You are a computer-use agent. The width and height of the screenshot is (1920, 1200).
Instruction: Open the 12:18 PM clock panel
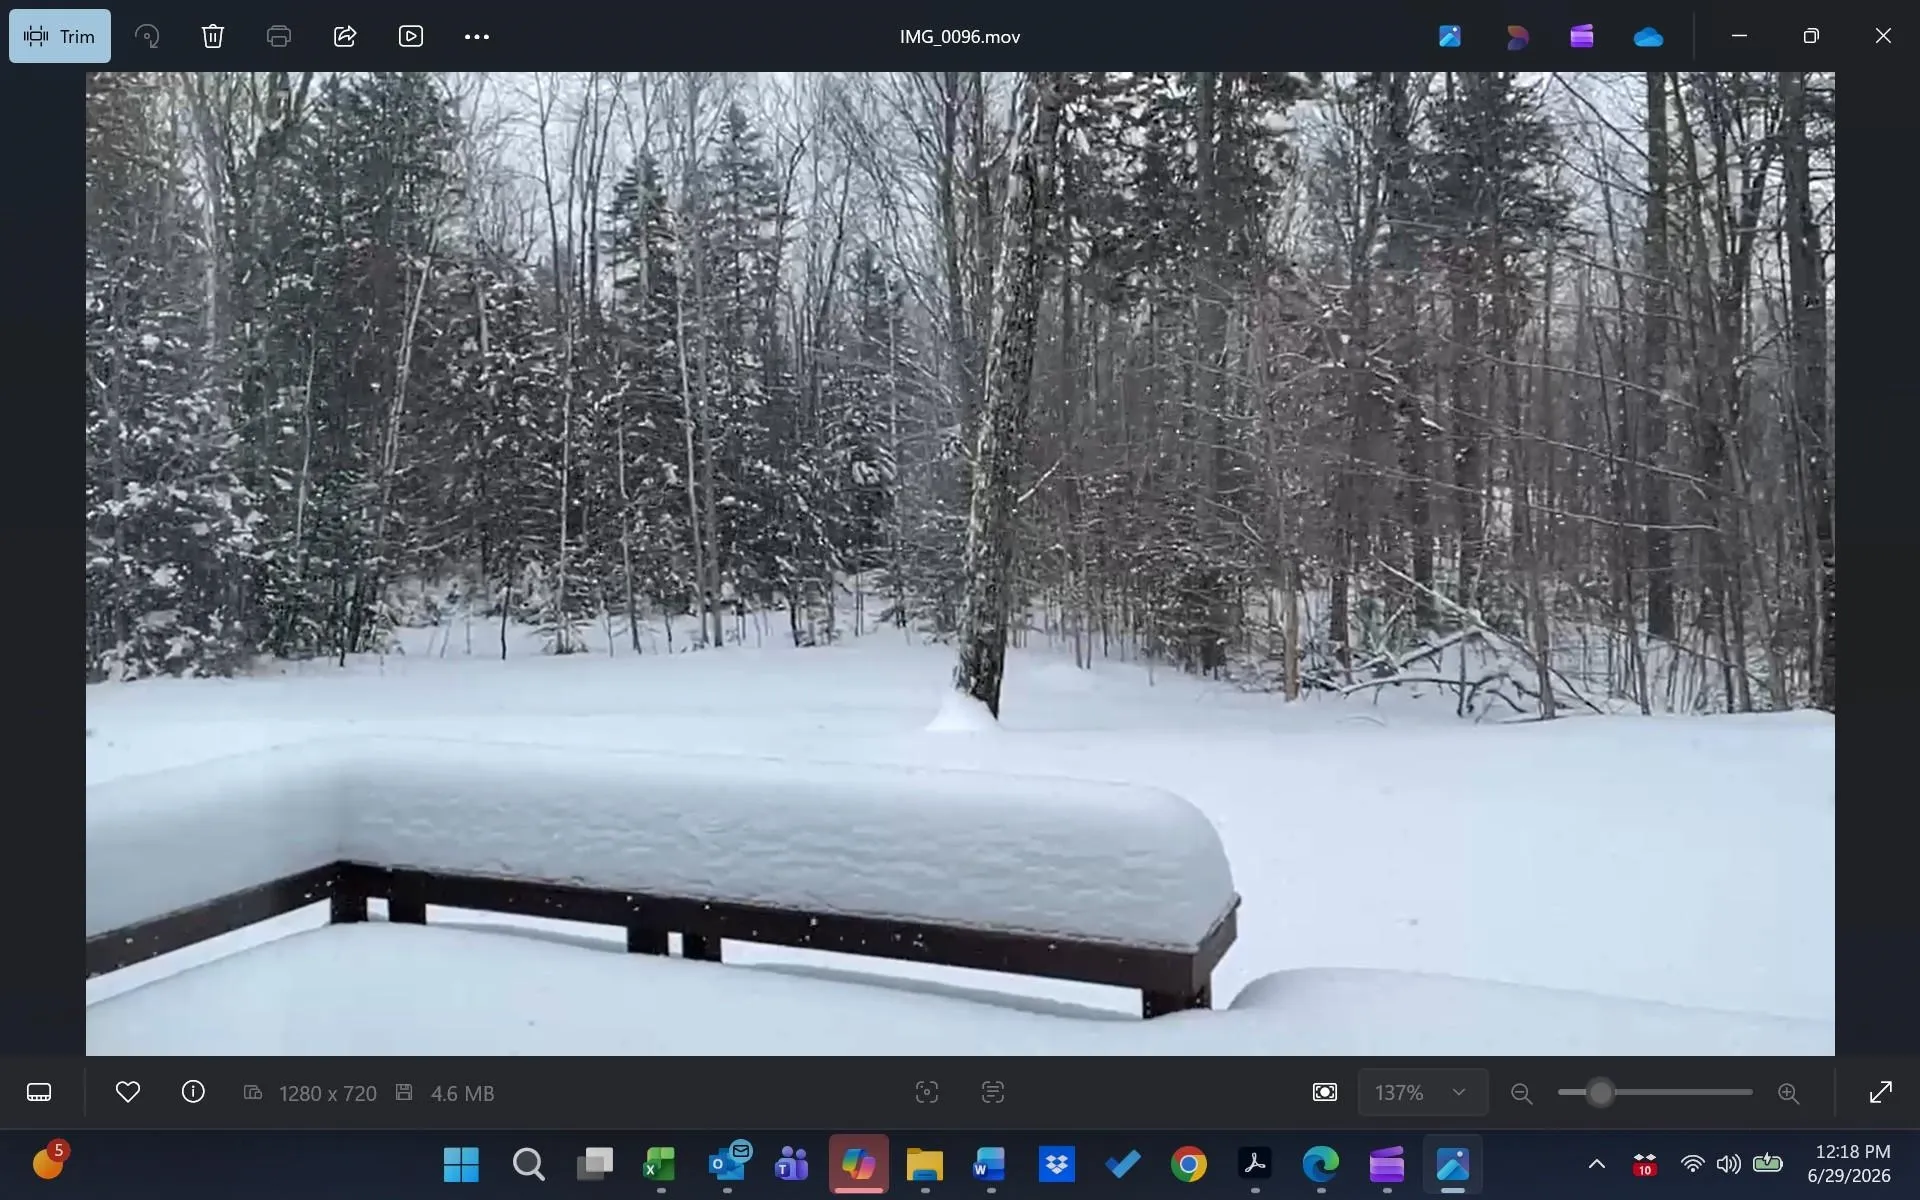[1850, 1164]
